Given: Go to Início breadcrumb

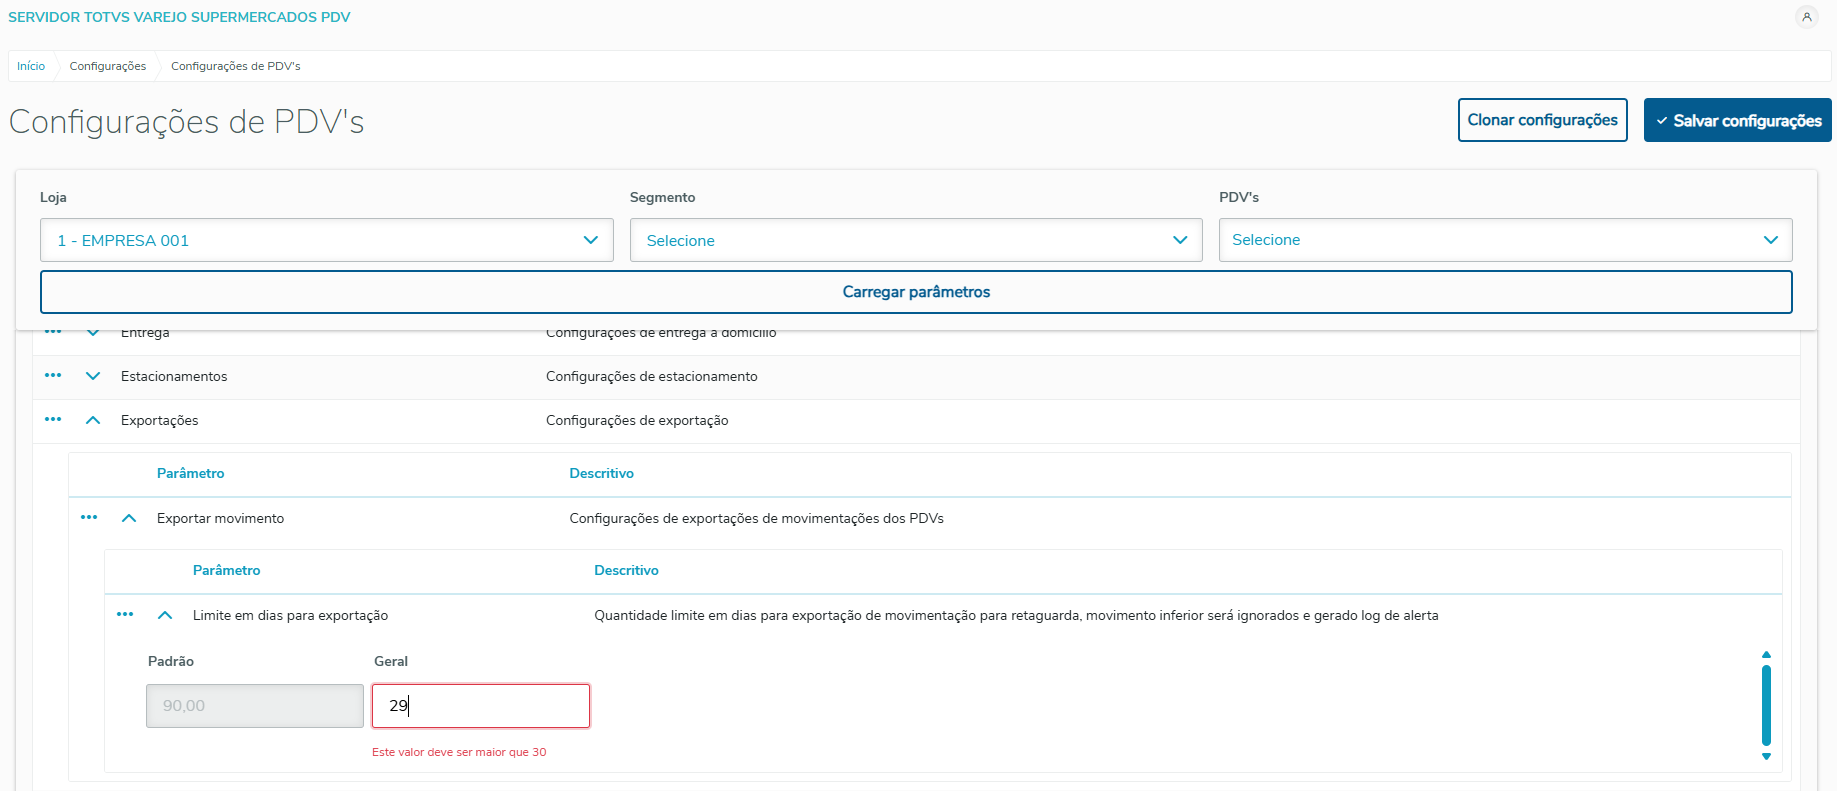Looking at the screenshot, I should 31,66.
